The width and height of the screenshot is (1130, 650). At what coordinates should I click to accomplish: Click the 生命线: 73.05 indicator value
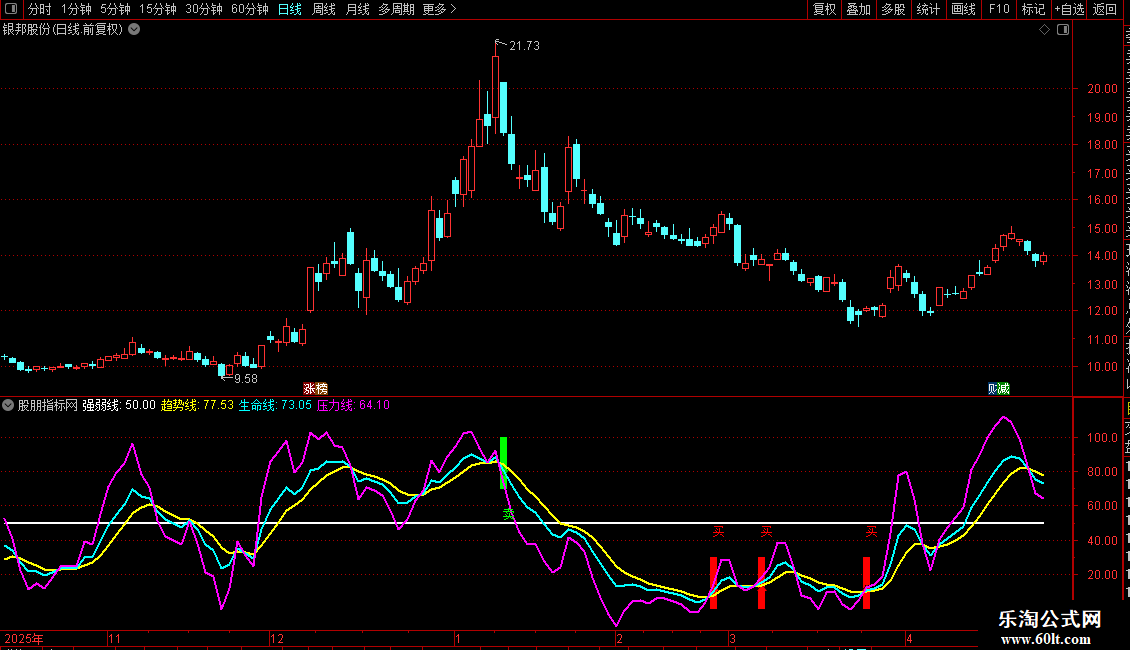click(x=275, y=405)
